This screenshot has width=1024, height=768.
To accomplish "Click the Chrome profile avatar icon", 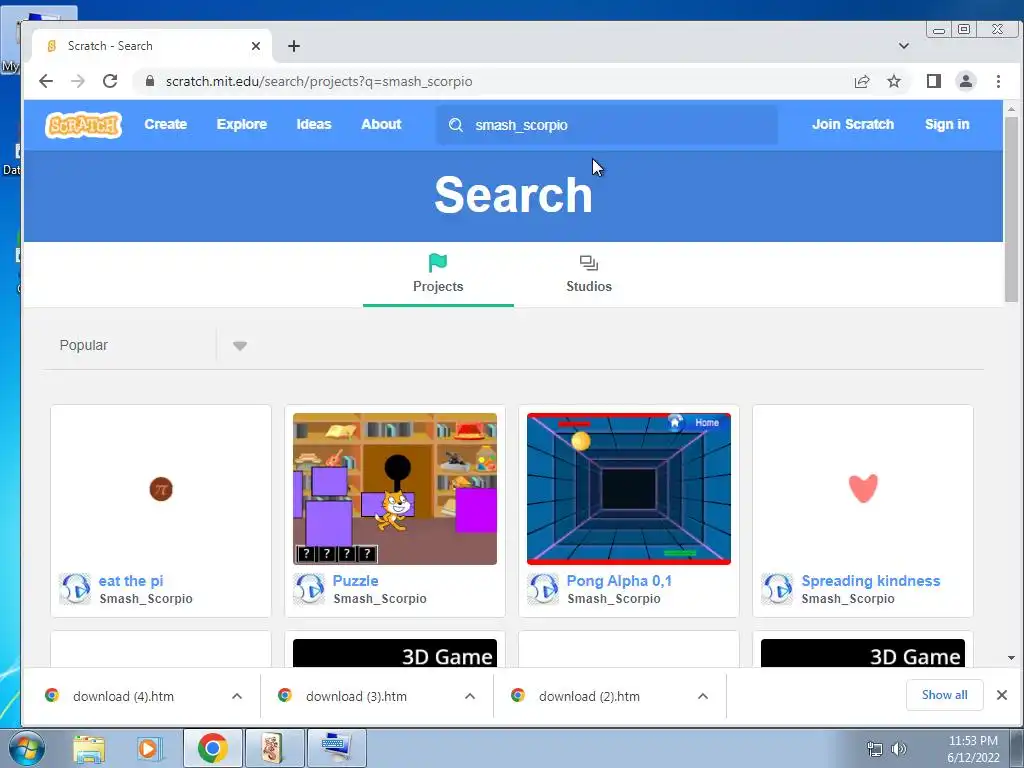I will [x=965, y=81].
